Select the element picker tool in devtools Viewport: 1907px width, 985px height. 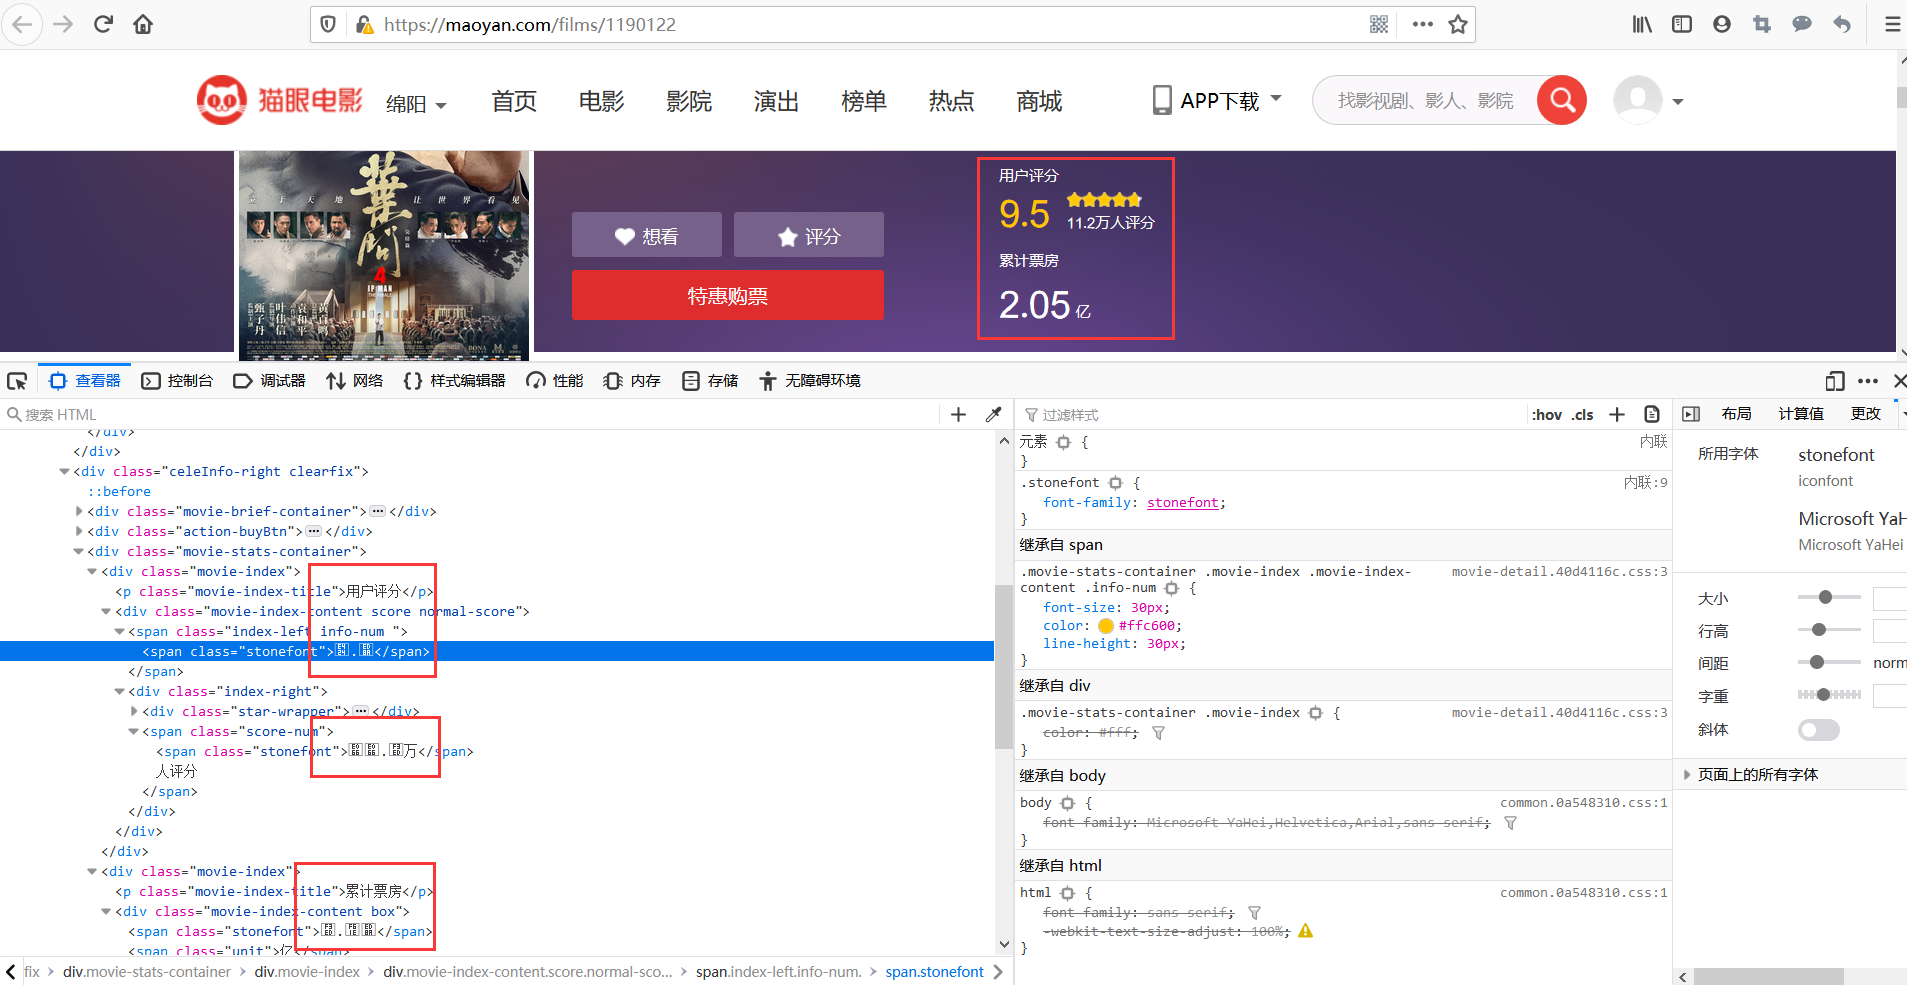16,381
